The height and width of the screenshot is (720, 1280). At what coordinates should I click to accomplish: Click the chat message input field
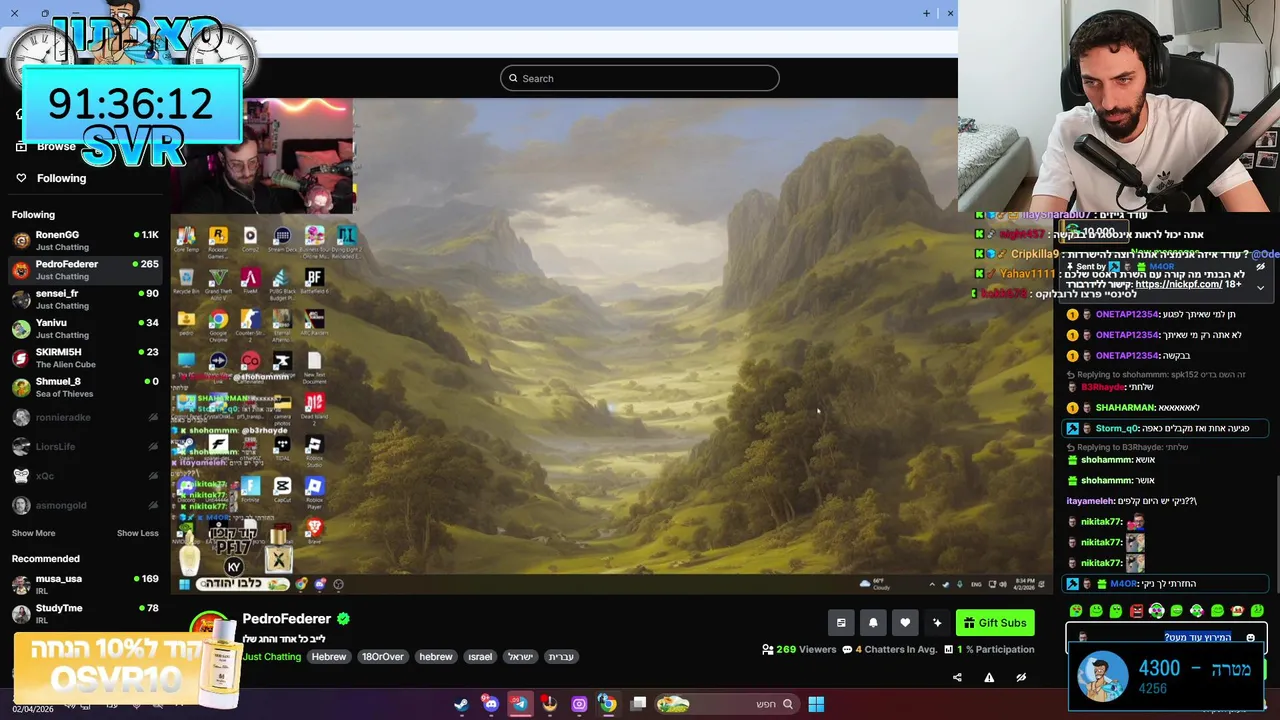coord(1166,637)
